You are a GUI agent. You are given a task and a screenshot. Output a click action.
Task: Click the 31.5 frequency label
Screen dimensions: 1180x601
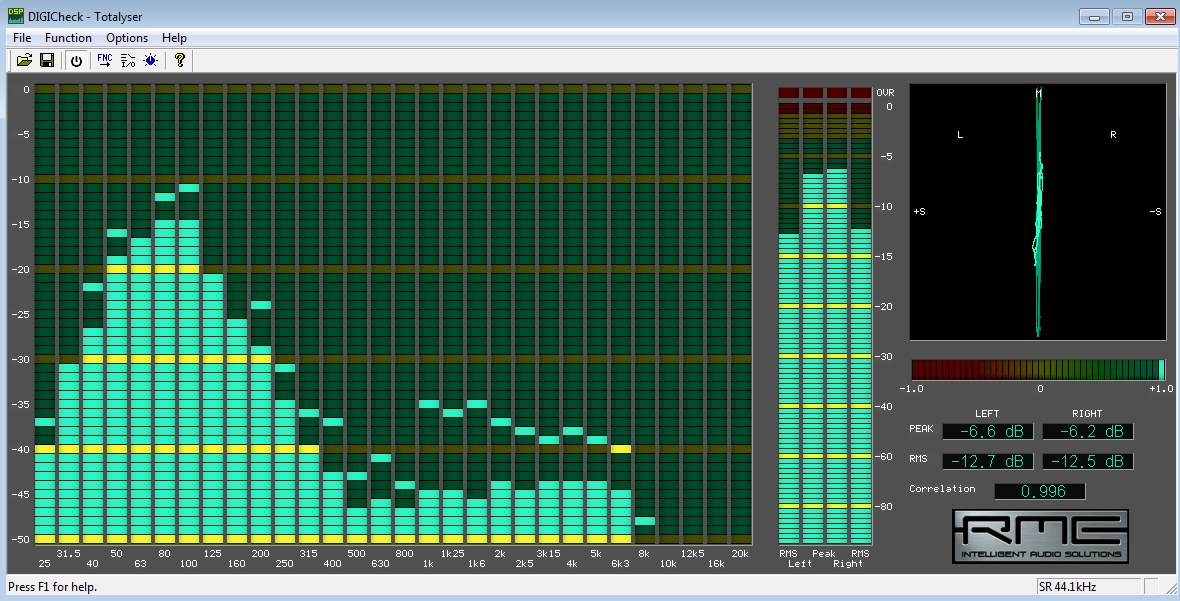[68, 554]
